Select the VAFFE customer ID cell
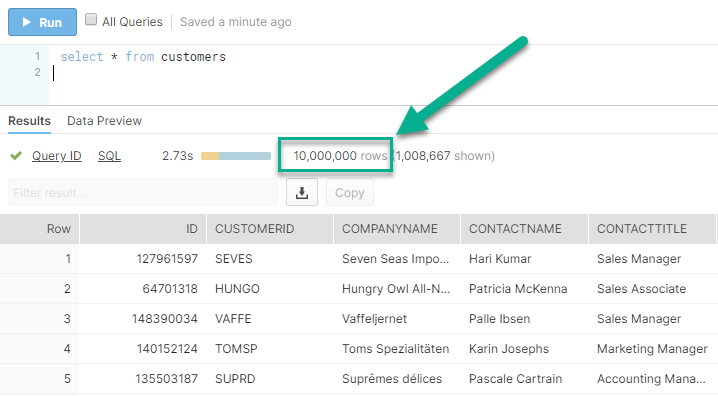The height and width of the screenshot is (396, 718). pos(270,319)
